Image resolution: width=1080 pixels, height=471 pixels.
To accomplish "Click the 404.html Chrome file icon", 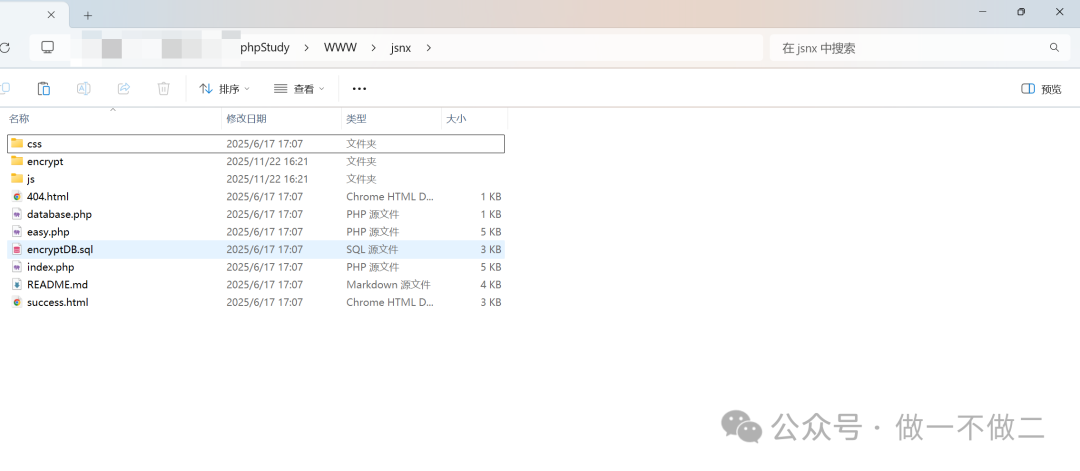I will click(17, 196).
